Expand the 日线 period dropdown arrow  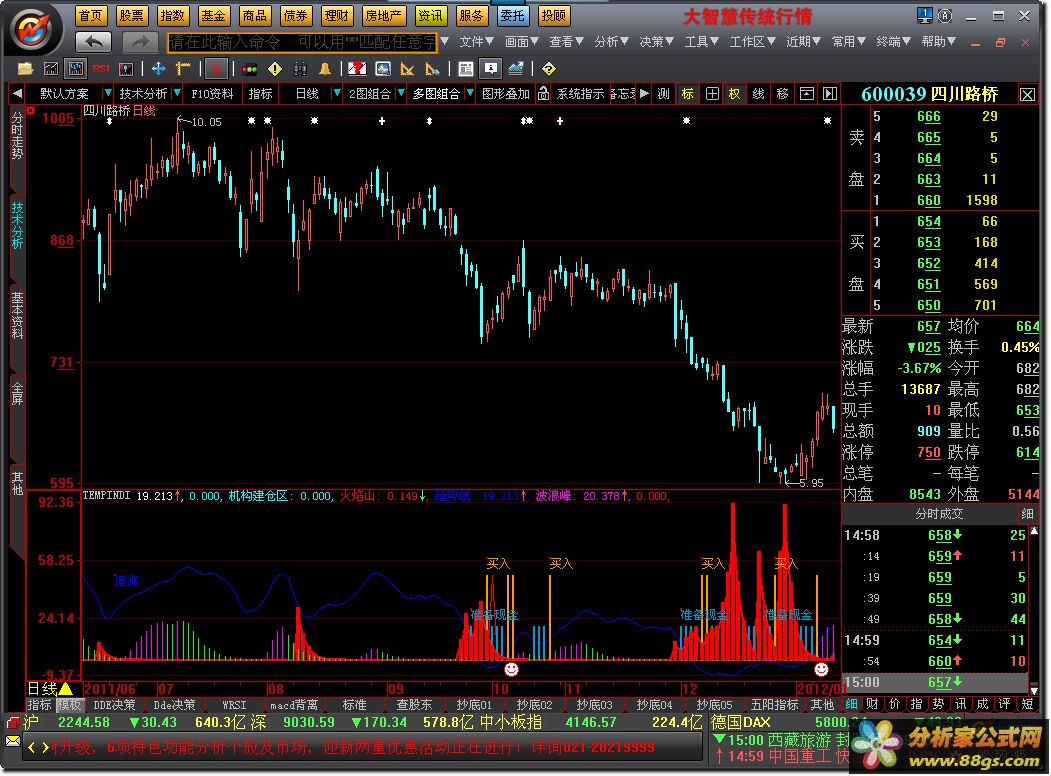point(336,93)
